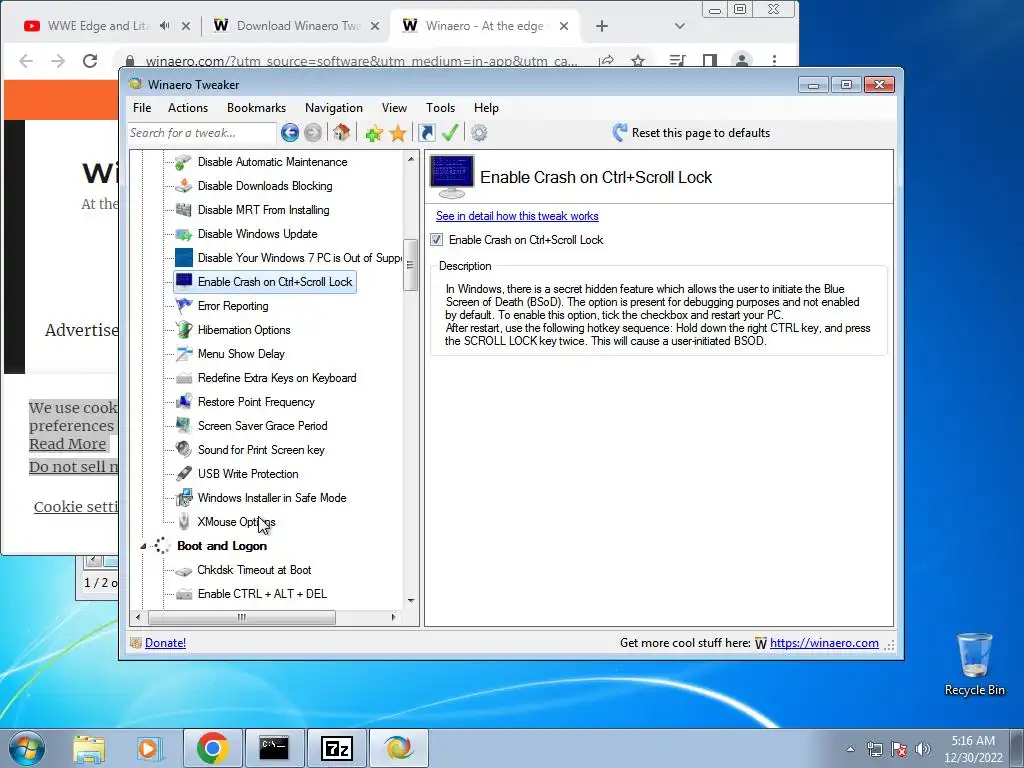
Task: Select Redefine Extra Keys on Keyboard item
Action: point(277,378)
